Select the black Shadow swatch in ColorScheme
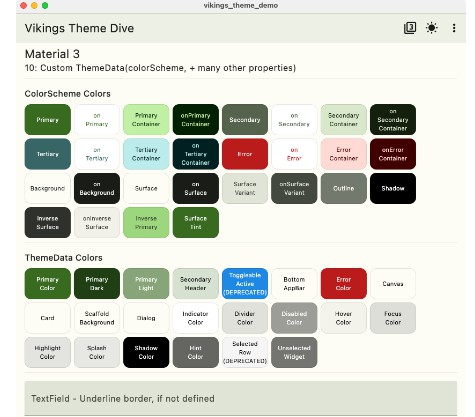Viewport: 475px width, 417px height. pos(393,188)
